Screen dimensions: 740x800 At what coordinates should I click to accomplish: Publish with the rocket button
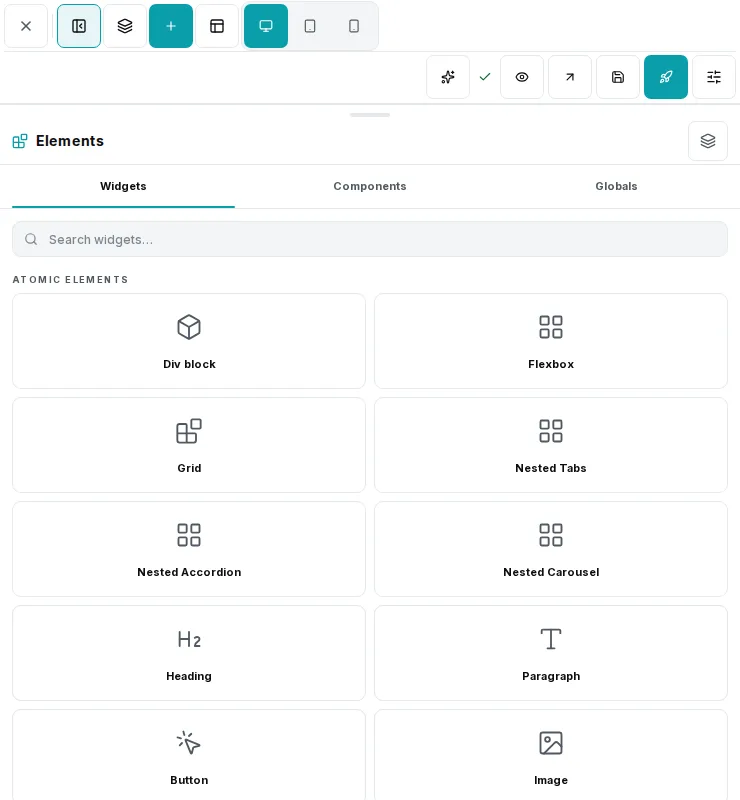pos(665,77)
